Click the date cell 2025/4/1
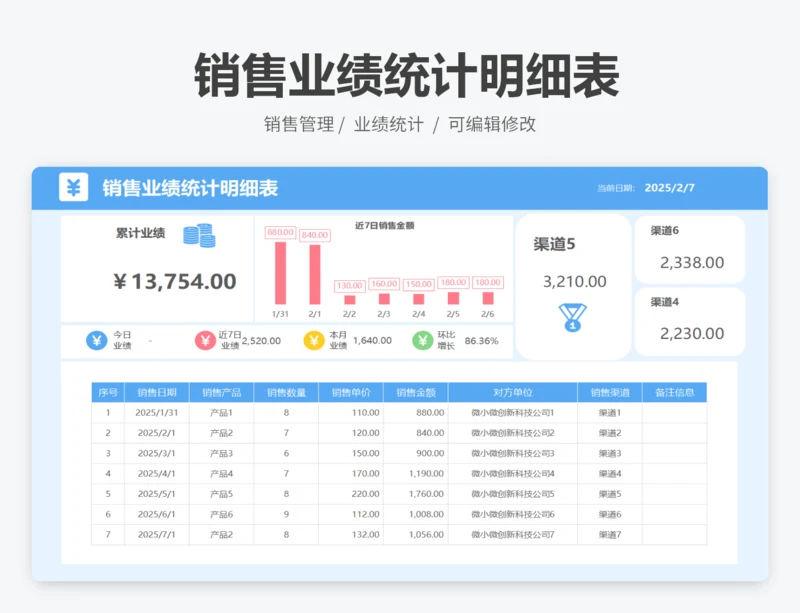The image size is (800, 613). point(157,474)
